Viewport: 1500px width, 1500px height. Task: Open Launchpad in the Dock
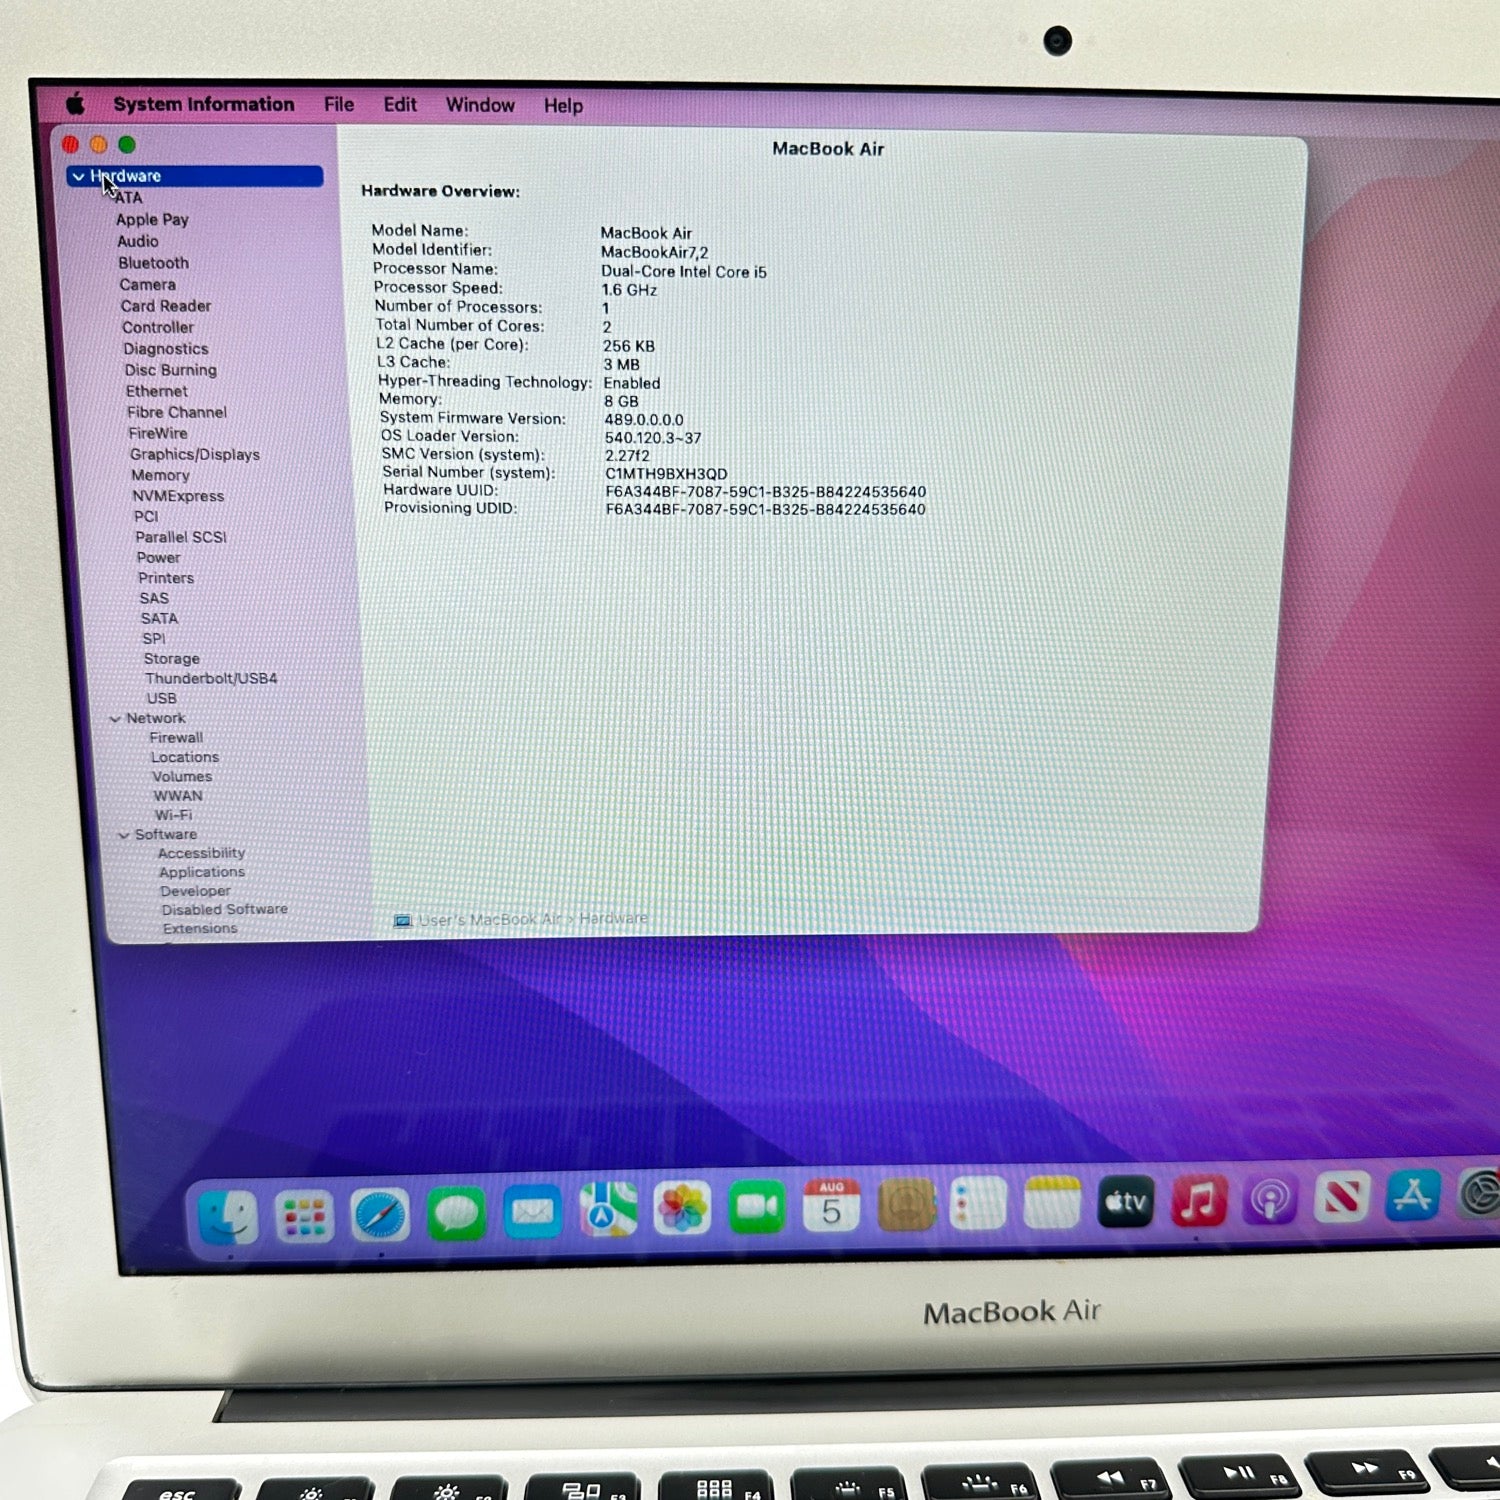coord(304,1216)
